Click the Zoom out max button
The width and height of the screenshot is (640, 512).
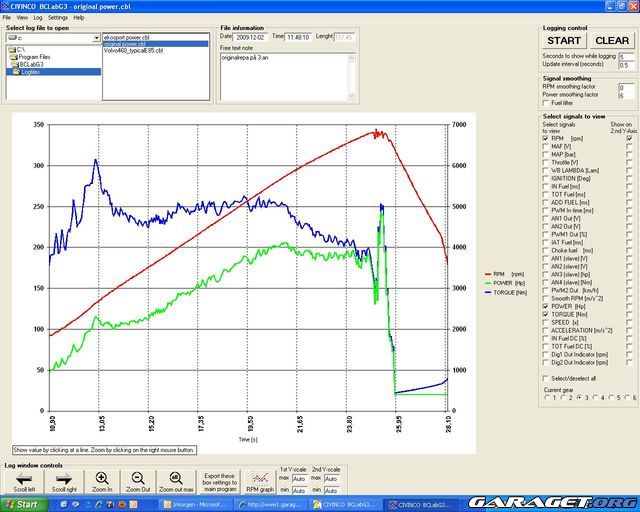(175, 483)
